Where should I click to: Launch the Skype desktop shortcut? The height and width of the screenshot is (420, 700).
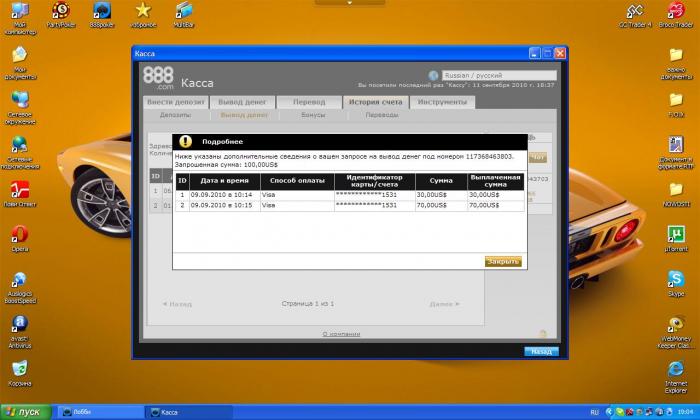point(676,283)
